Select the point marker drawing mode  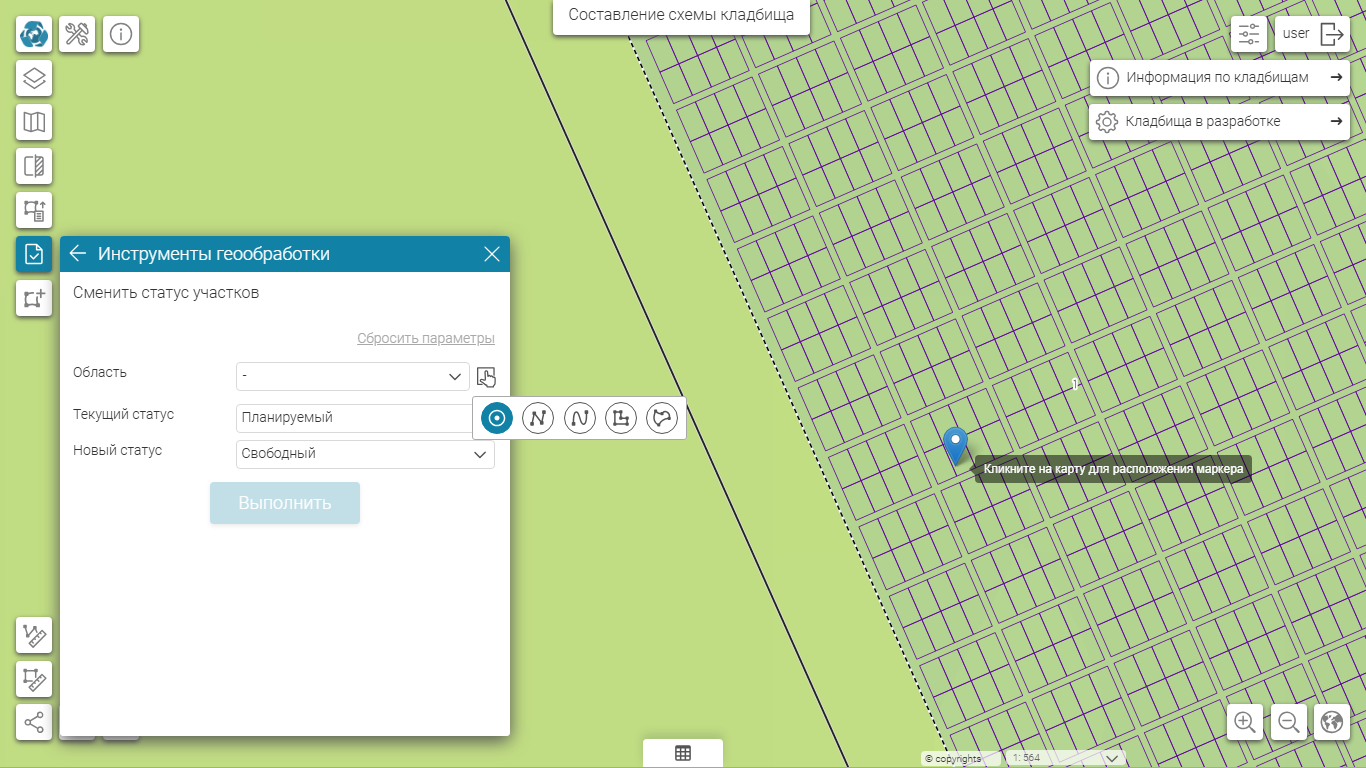497,418
